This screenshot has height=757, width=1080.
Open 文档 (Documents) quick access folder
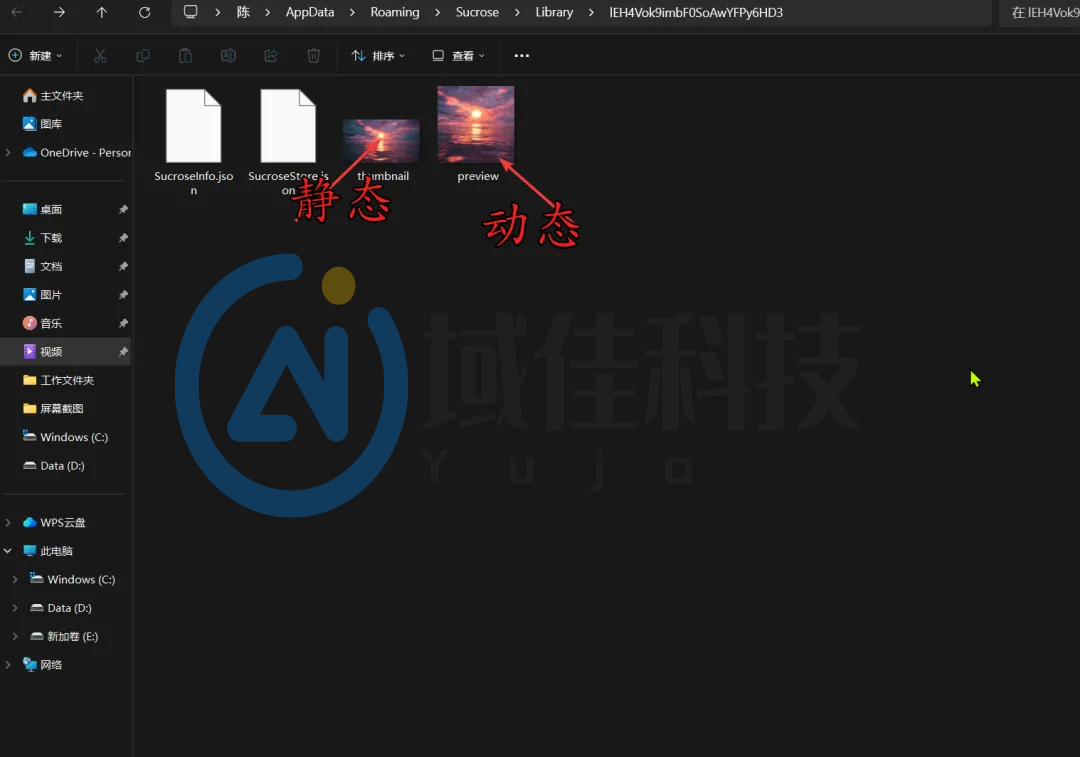click(x=43, y=266)
